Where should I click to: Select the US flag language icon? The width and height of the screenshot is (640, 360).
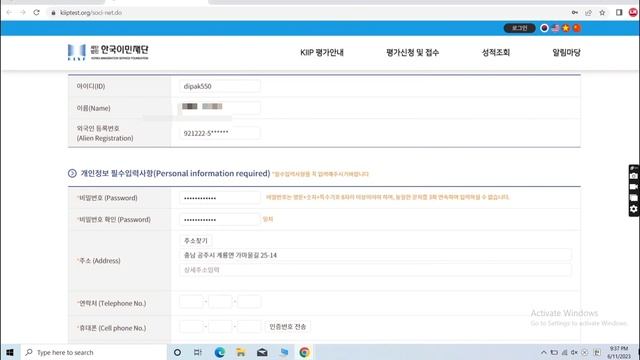tap(555, 28)
